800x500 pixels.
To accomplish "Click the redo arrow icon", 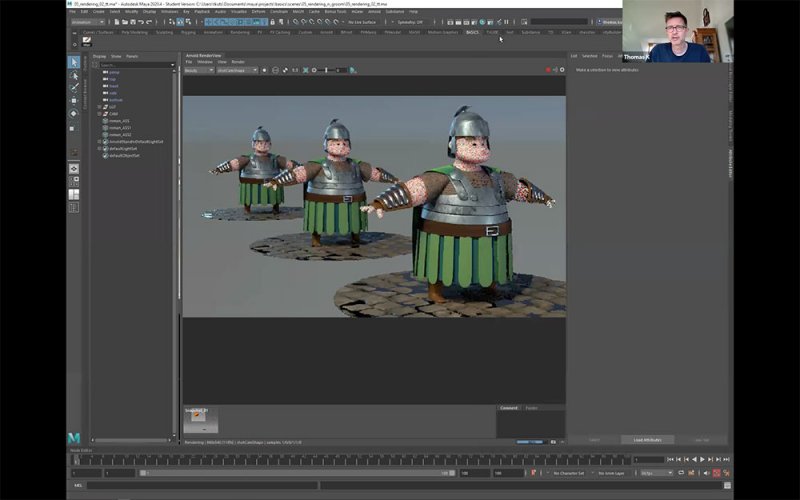I will 149,22.
